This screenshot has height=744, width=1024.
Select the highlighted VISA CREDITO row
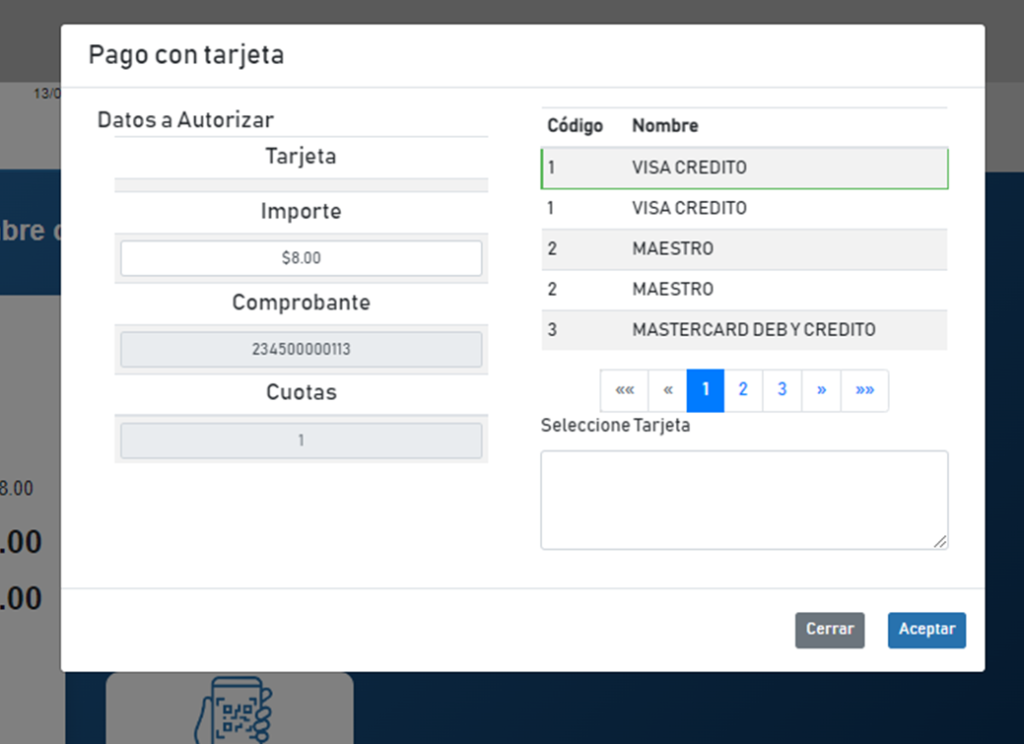coord(744,167)
